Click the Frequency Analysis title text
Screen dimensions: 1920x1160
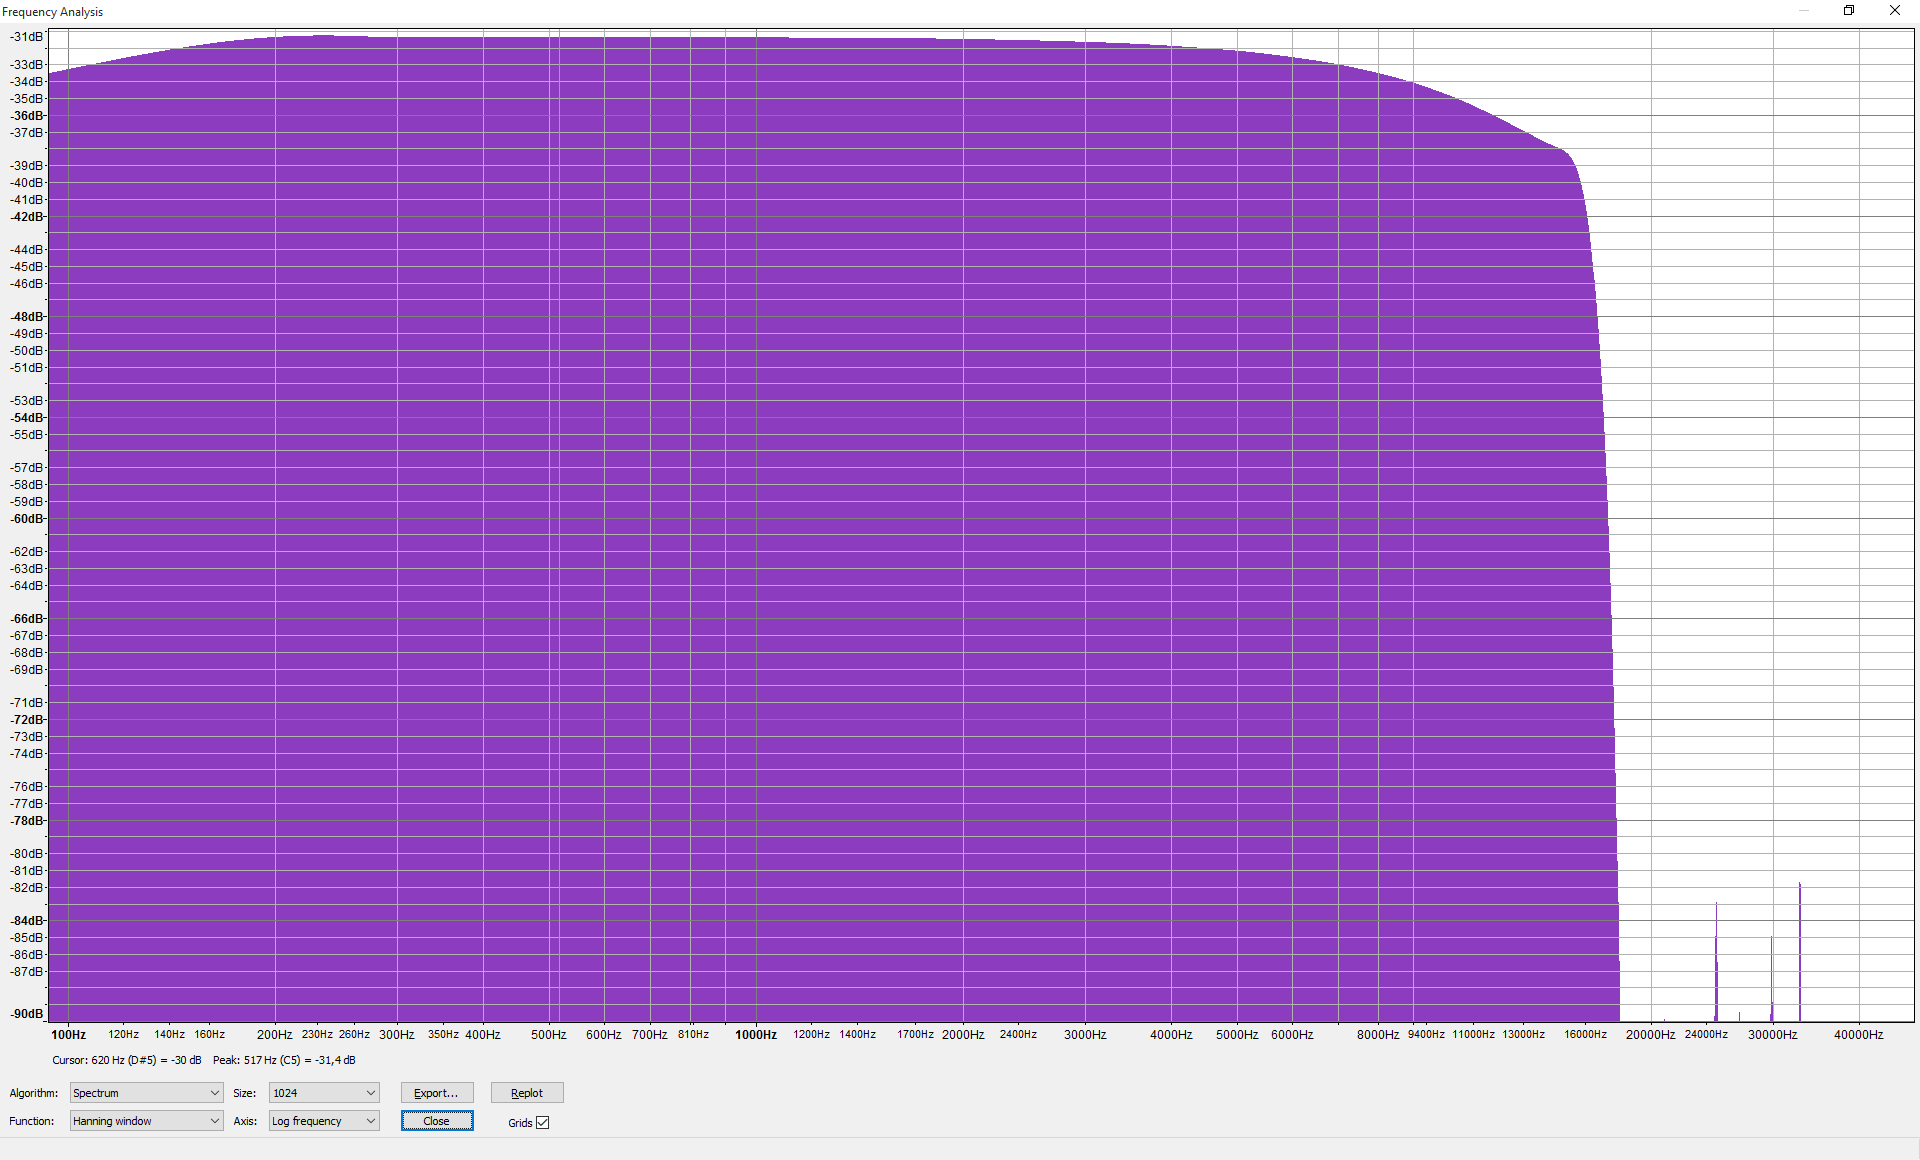53,12
